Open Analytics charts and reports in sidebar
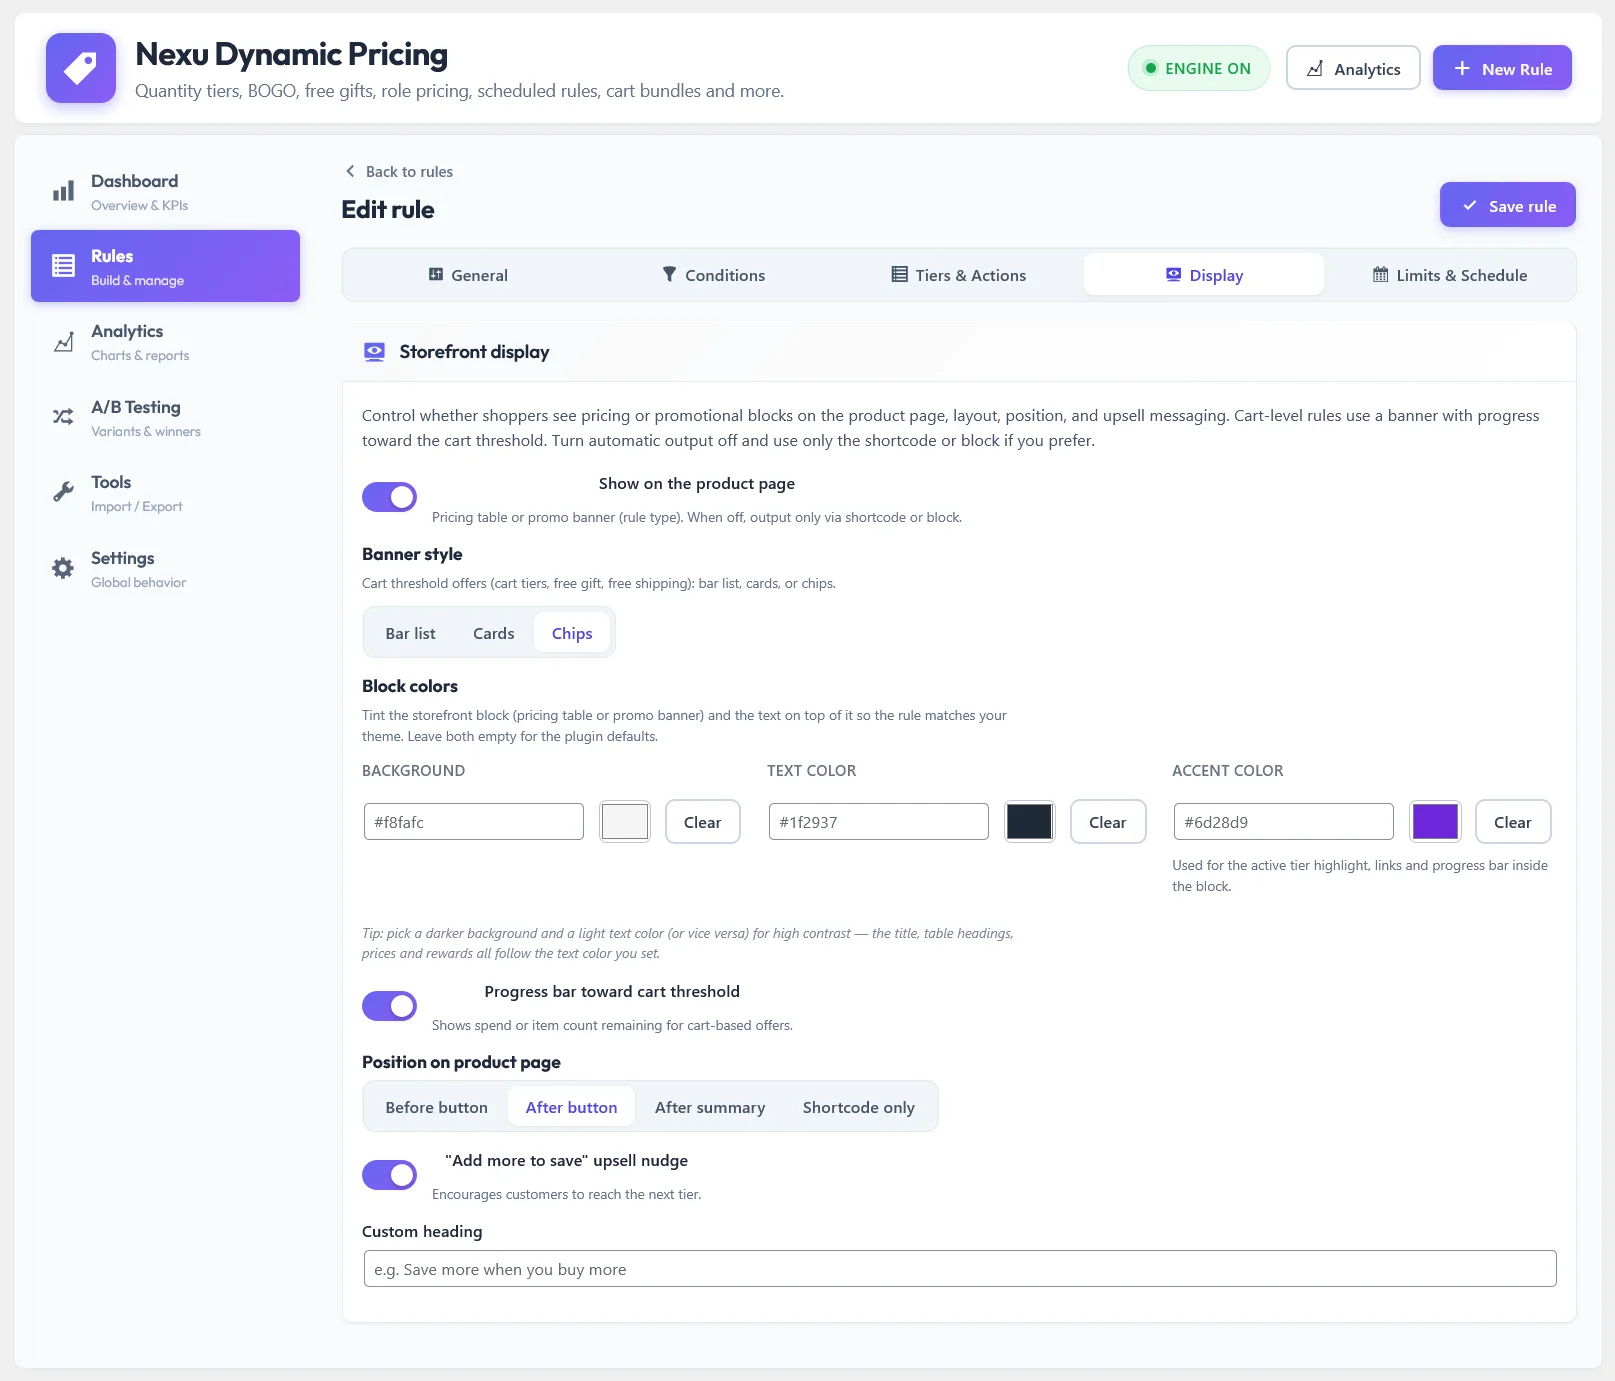This screenshot has width=1615, height=1381. point(165,342)
